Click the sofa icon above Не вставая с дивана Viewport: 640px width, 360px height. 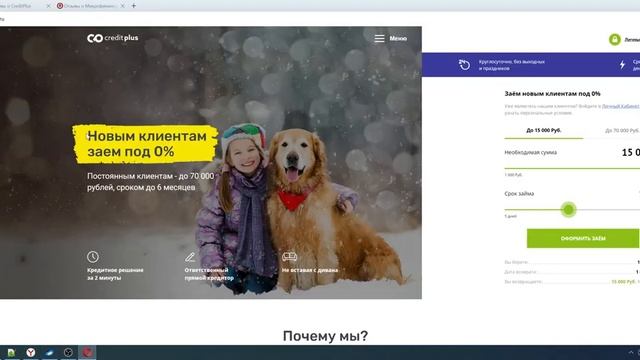click(x=289, y=256)
